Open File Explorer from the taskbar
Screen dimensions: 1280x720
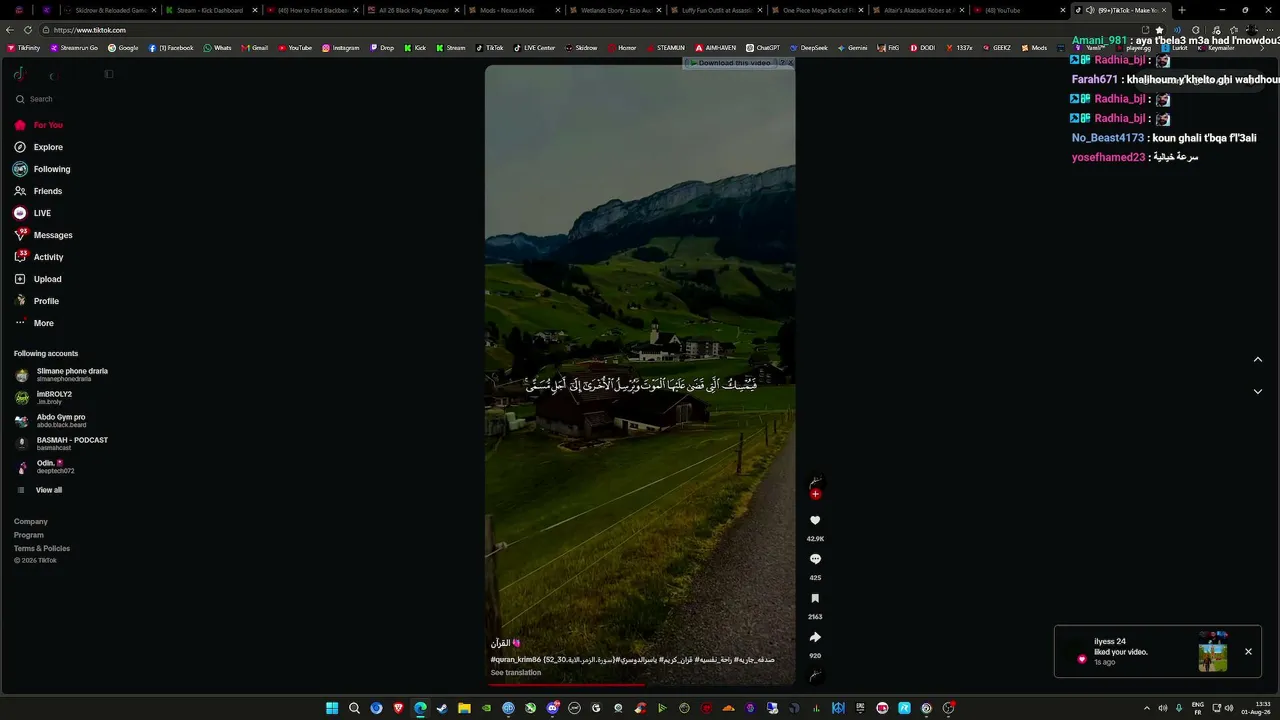(464, 708)
